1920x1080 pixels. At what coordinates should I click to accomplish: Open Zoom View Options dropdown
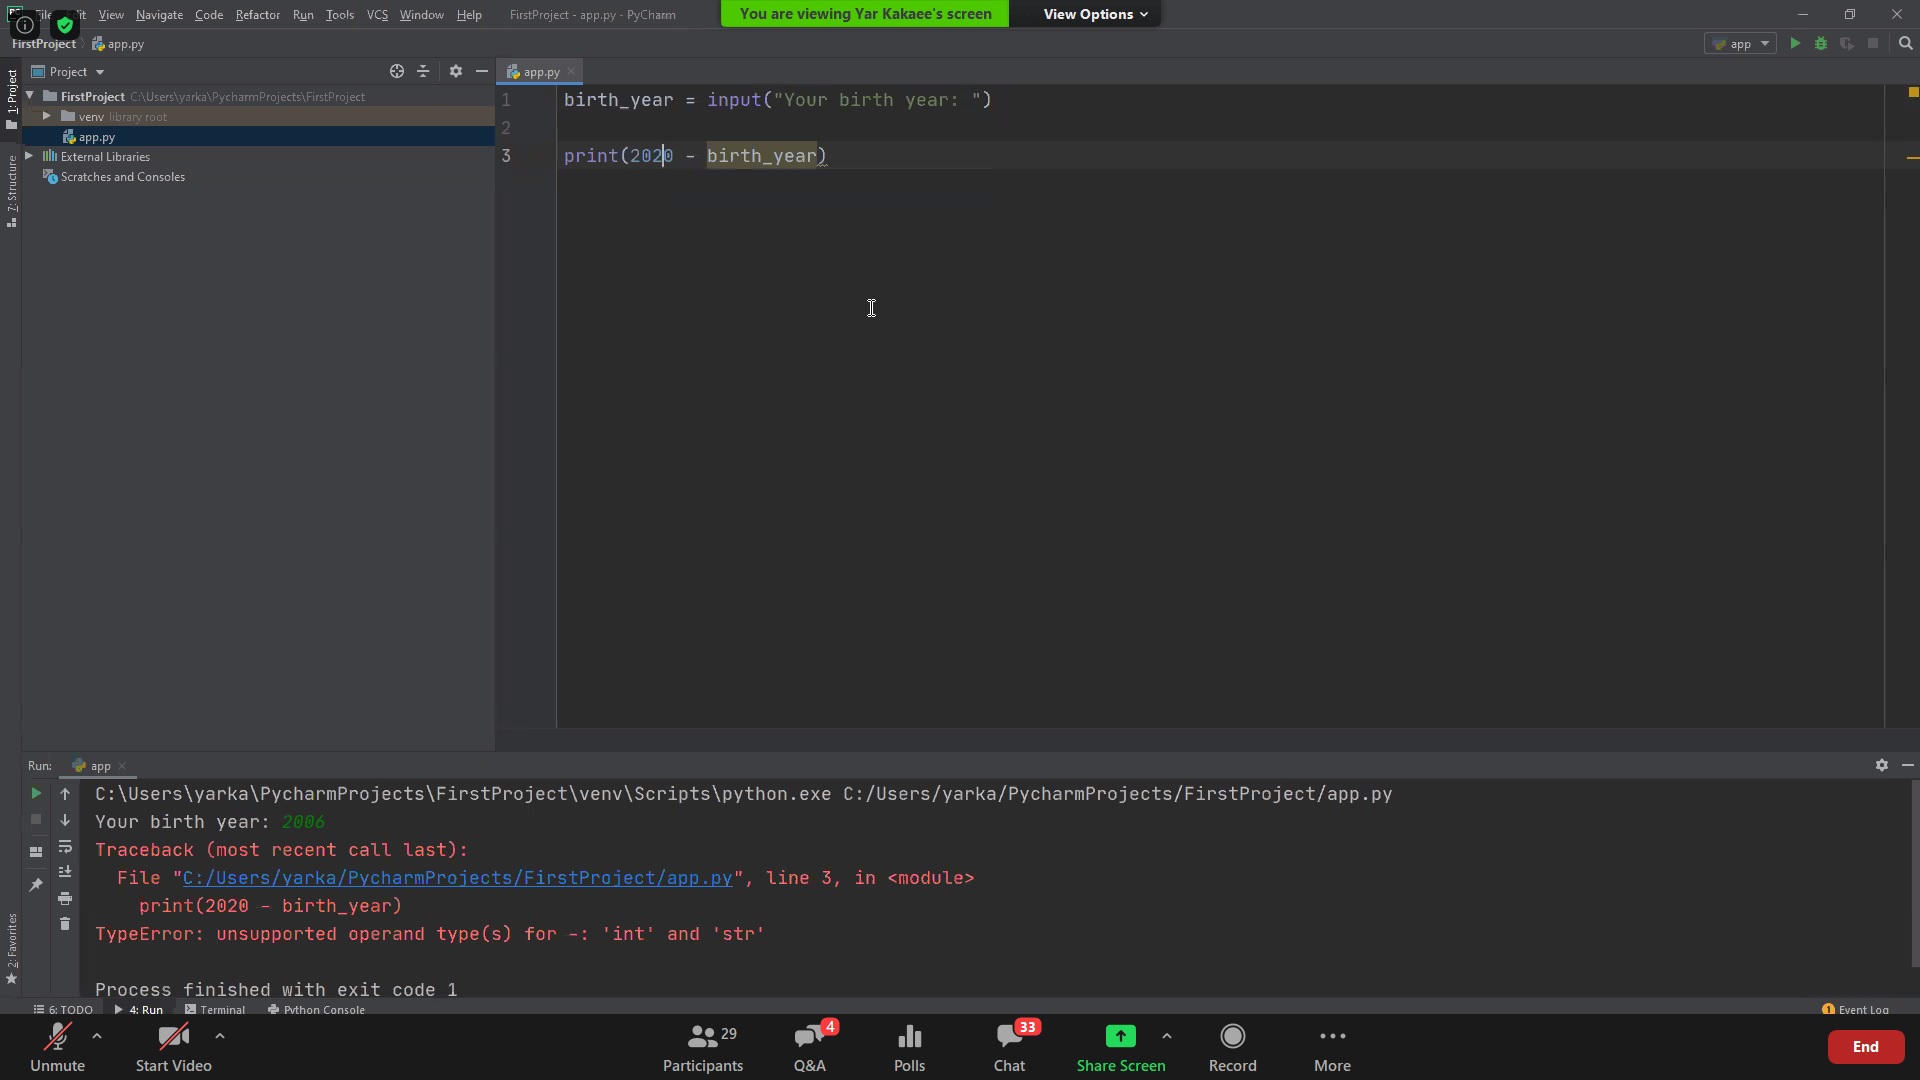1095,14
